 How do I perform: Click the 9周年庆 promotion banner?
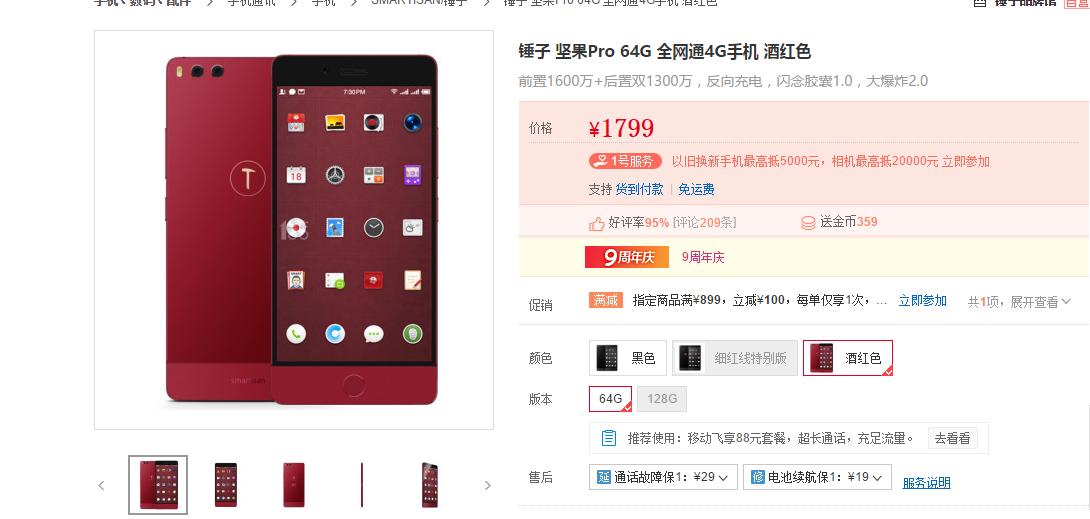click(626, 257)
